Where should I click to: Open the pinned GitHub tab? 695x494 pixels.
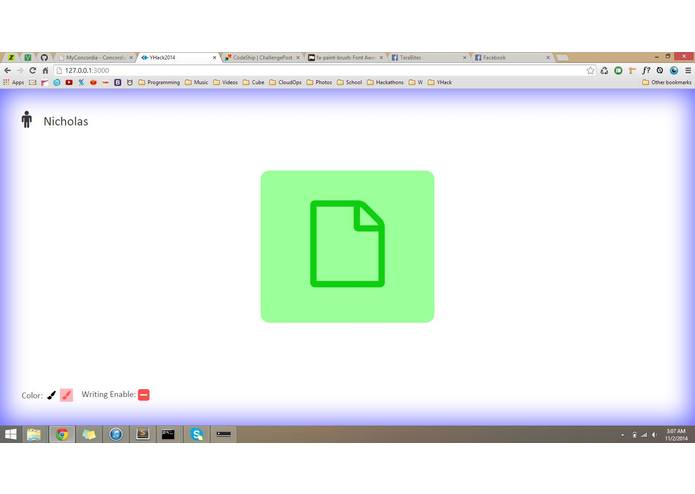[x=44, y=58]
